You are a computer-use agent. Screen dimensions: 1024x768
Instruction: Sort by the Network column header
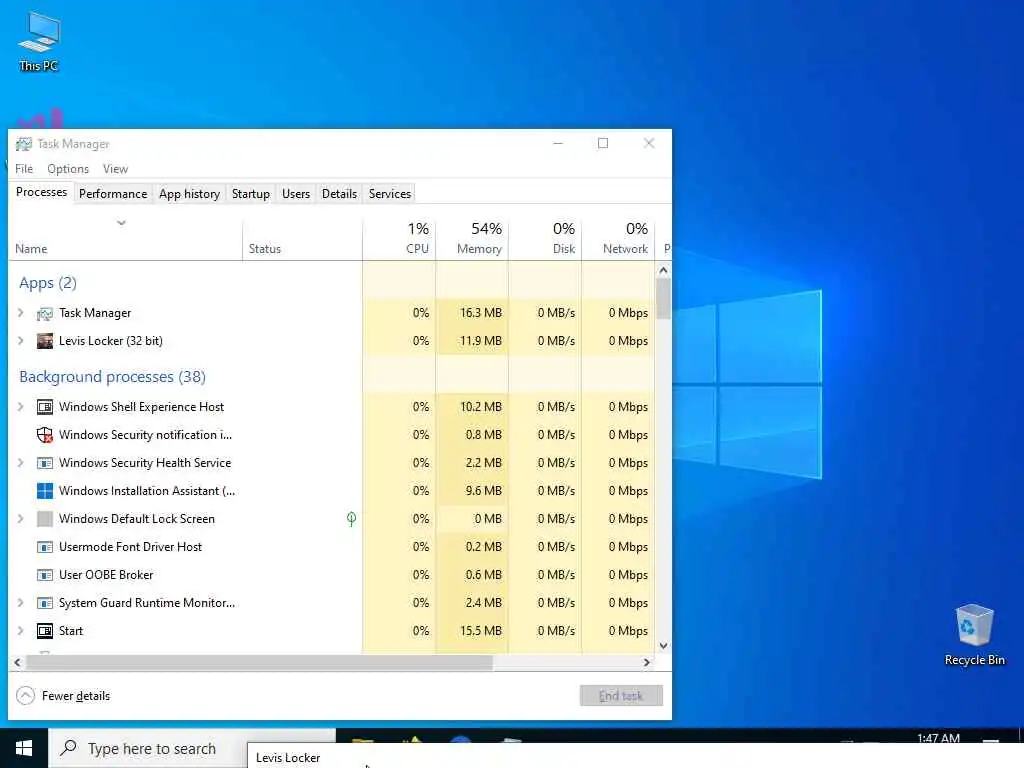coord(618,238)
